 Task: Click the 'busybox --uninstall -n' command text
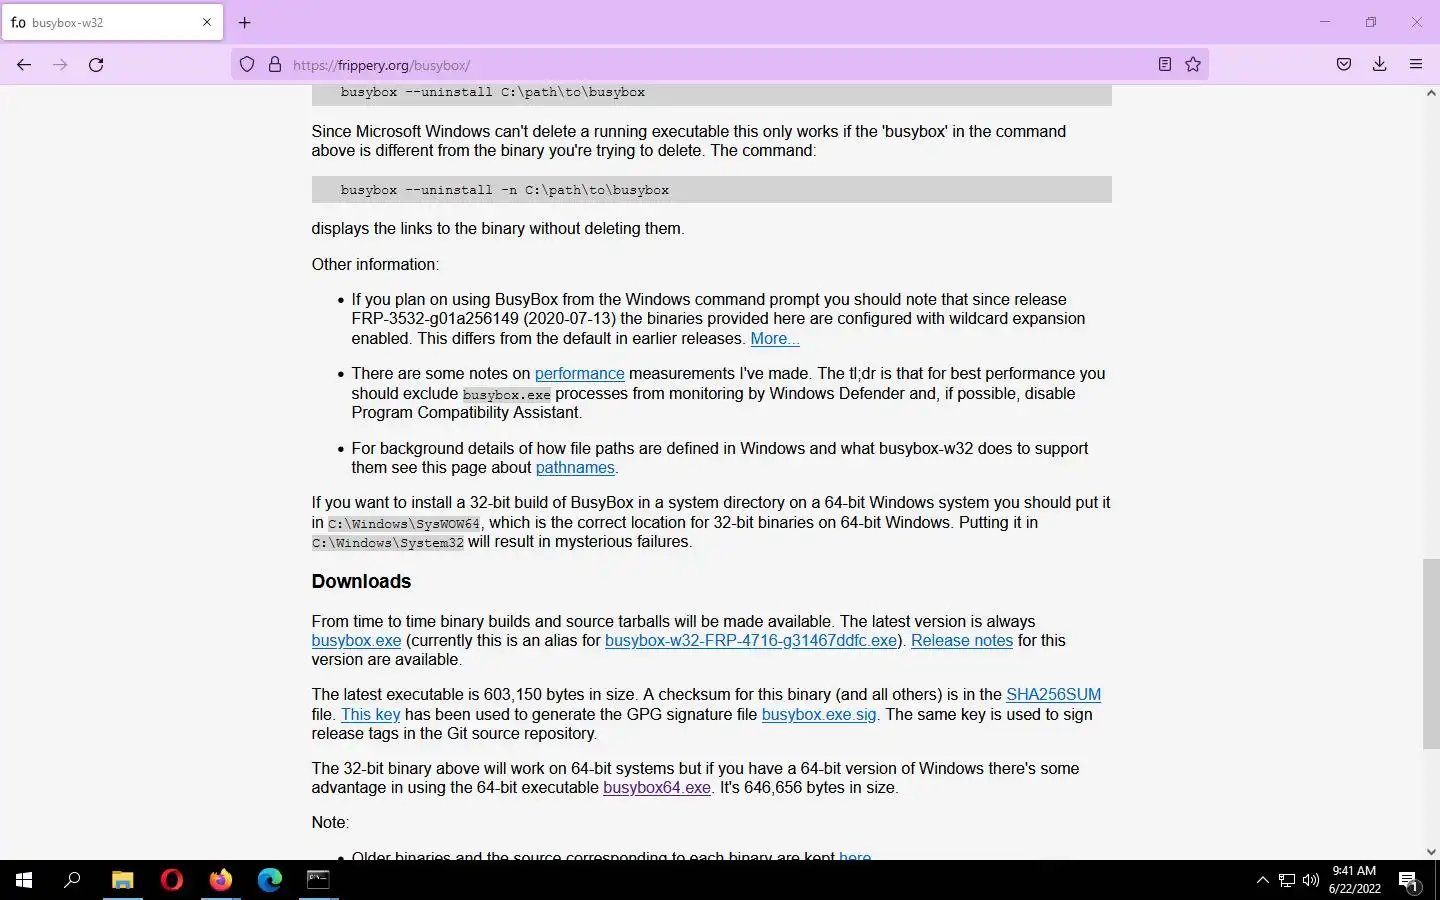[505, 190]
